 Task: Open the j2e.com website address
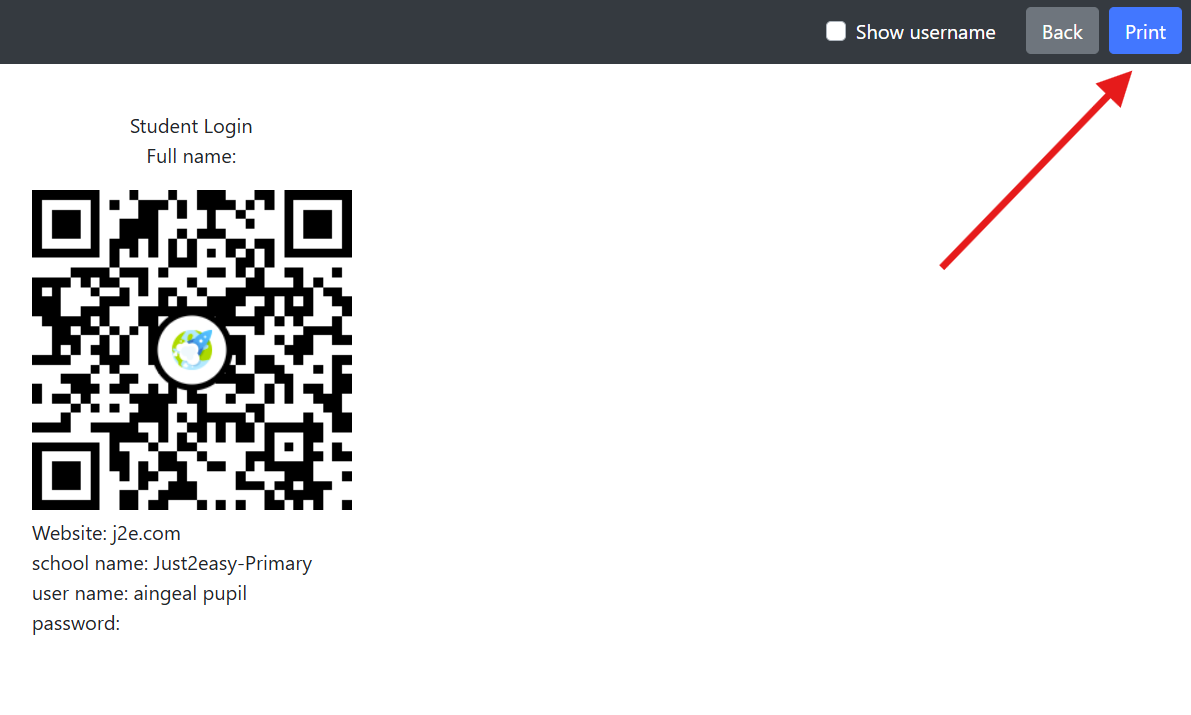146,533
